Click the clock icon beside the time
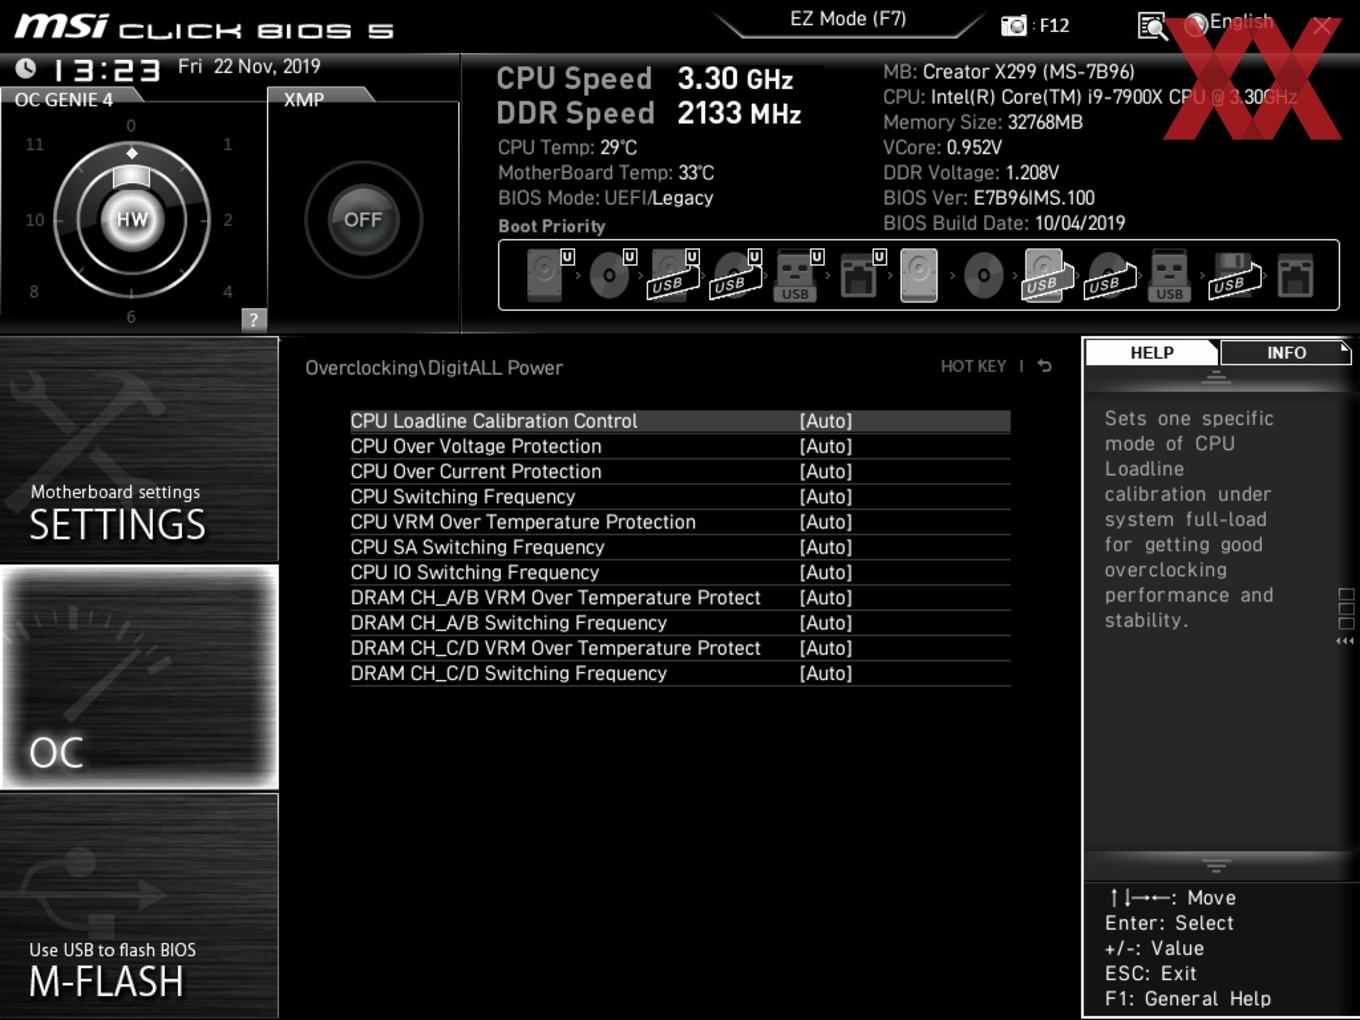The height and width of the screenshot is (1020, 1360). [26, 68]
